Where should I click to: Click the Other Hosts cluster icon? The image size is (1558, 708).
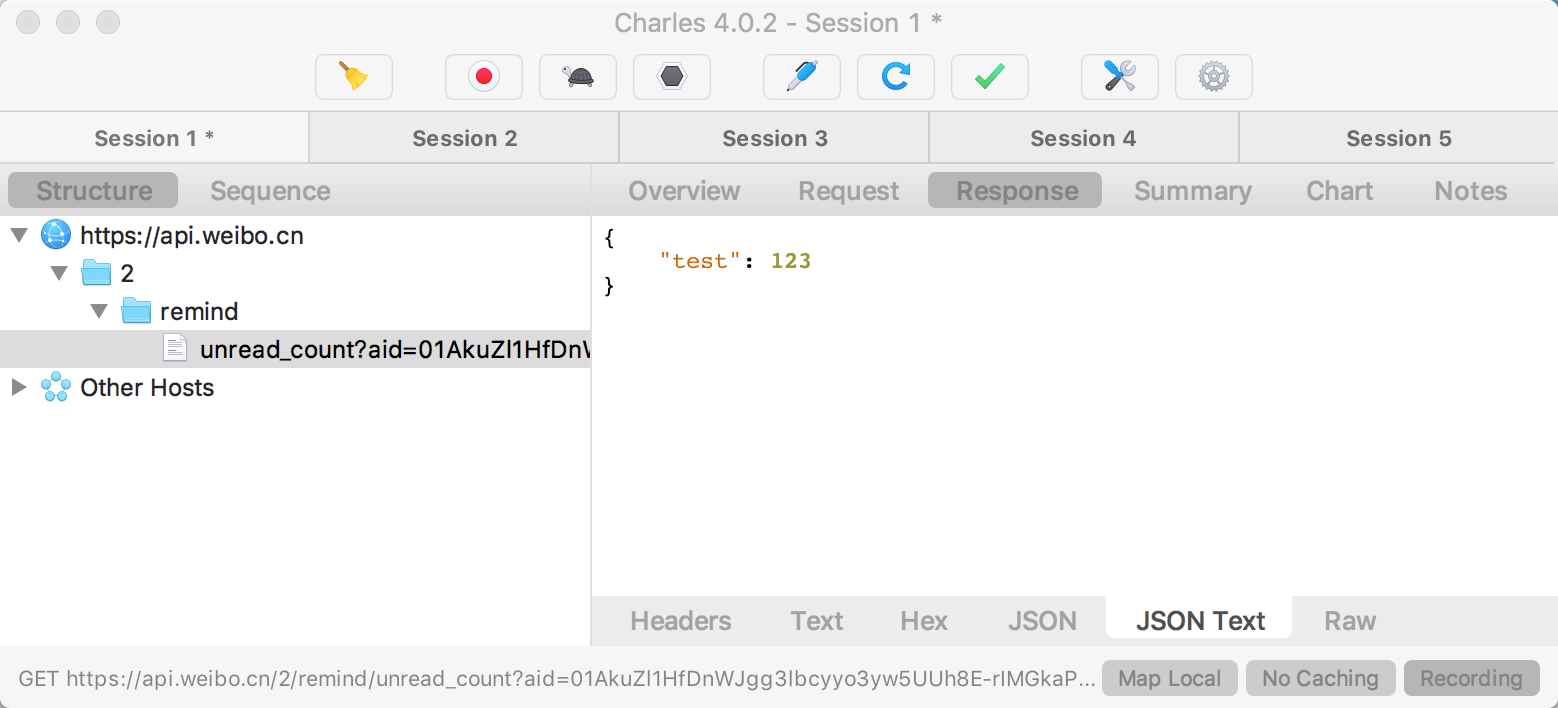pyautogui.click(x=56, y=387)
